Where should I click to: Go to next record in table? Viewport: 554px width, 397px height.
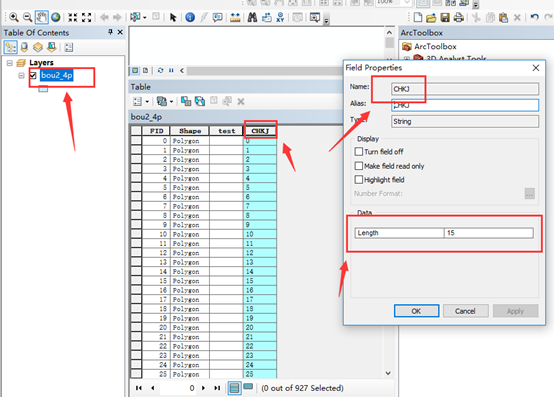[x=203, y=388]
